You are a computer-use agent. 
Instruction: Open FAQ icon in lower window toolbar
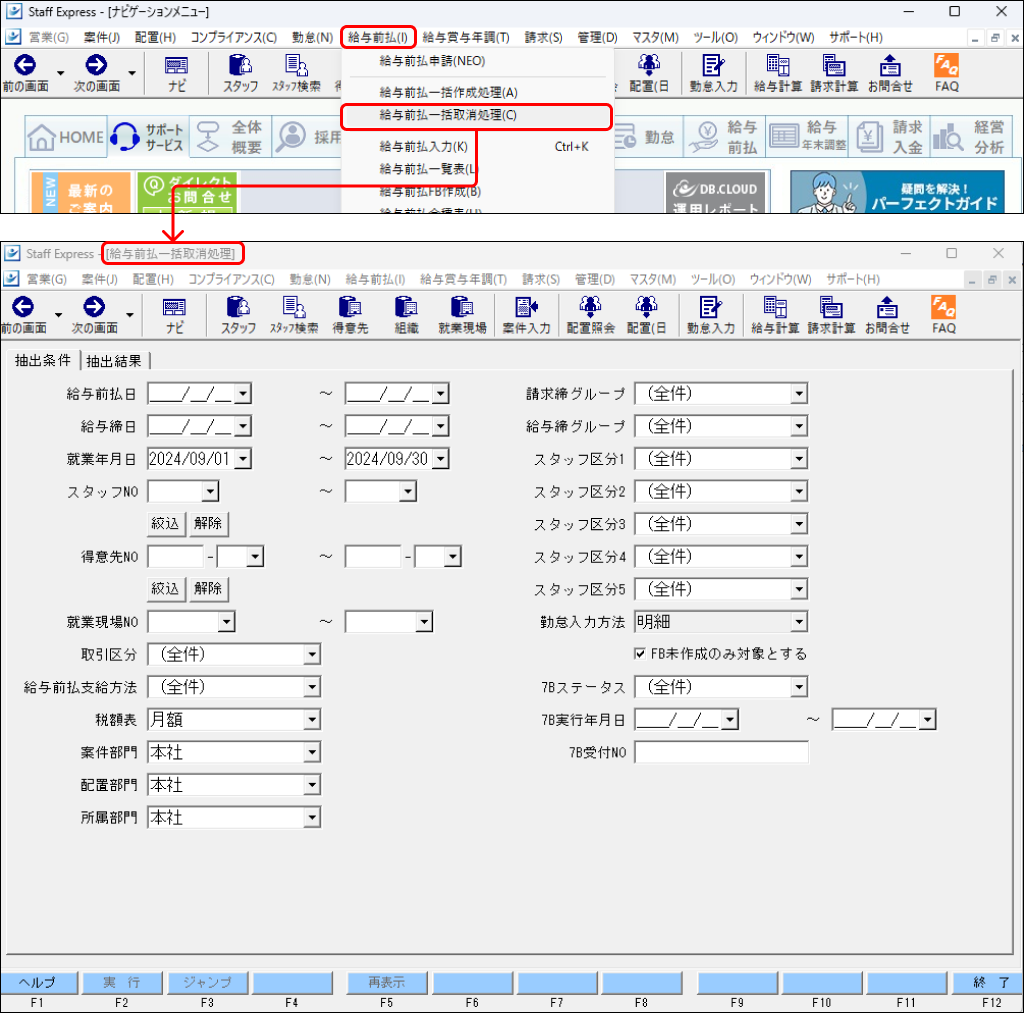coord(944,315)
